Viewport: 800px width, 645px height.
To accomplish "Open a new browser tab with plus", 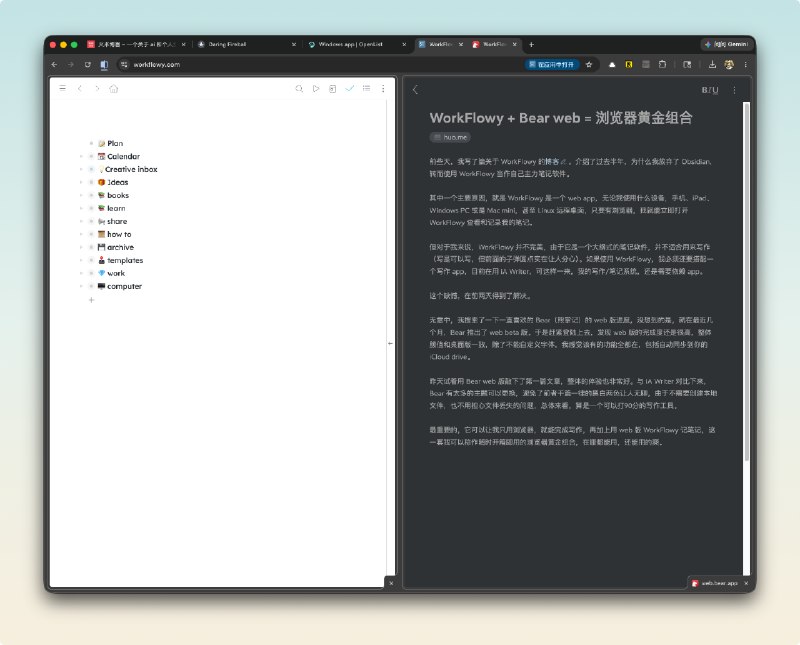I will [531, 44].
